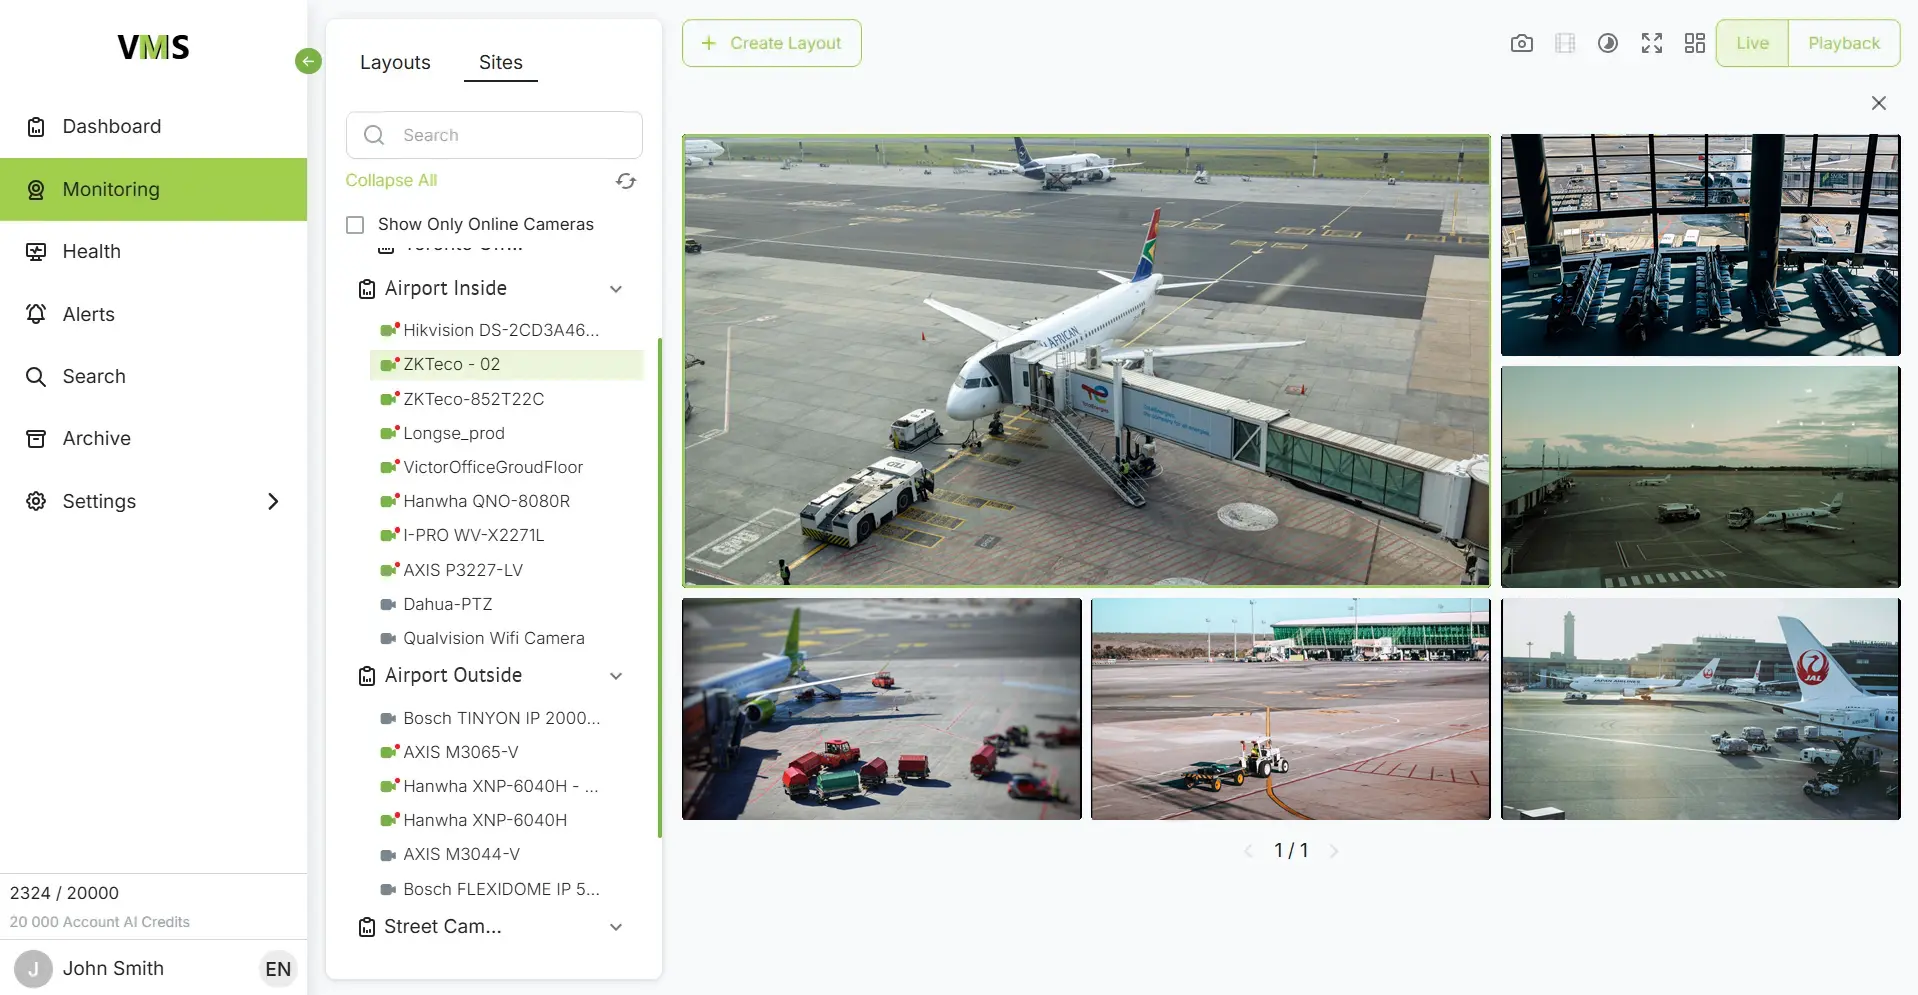Click the Health monitor icon
Image resolution: width=1918 pixels, height=995 pixels.
(x=36, y=252)
